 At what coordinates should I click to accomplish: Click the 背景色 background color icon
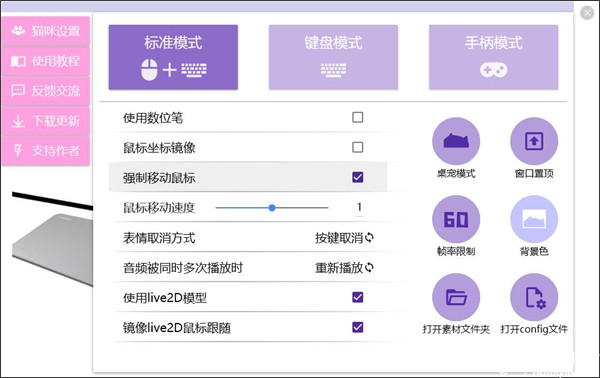tap(534, 219)
